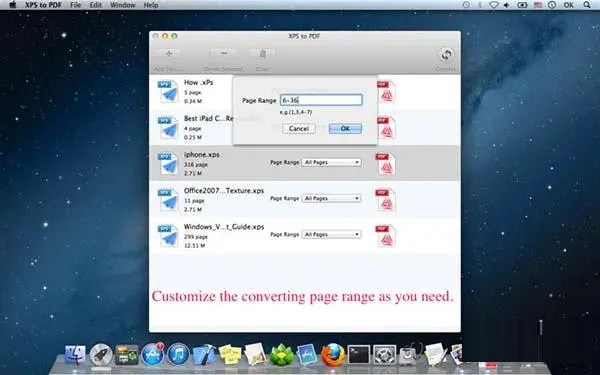Click the OK button in dialog

345,129
